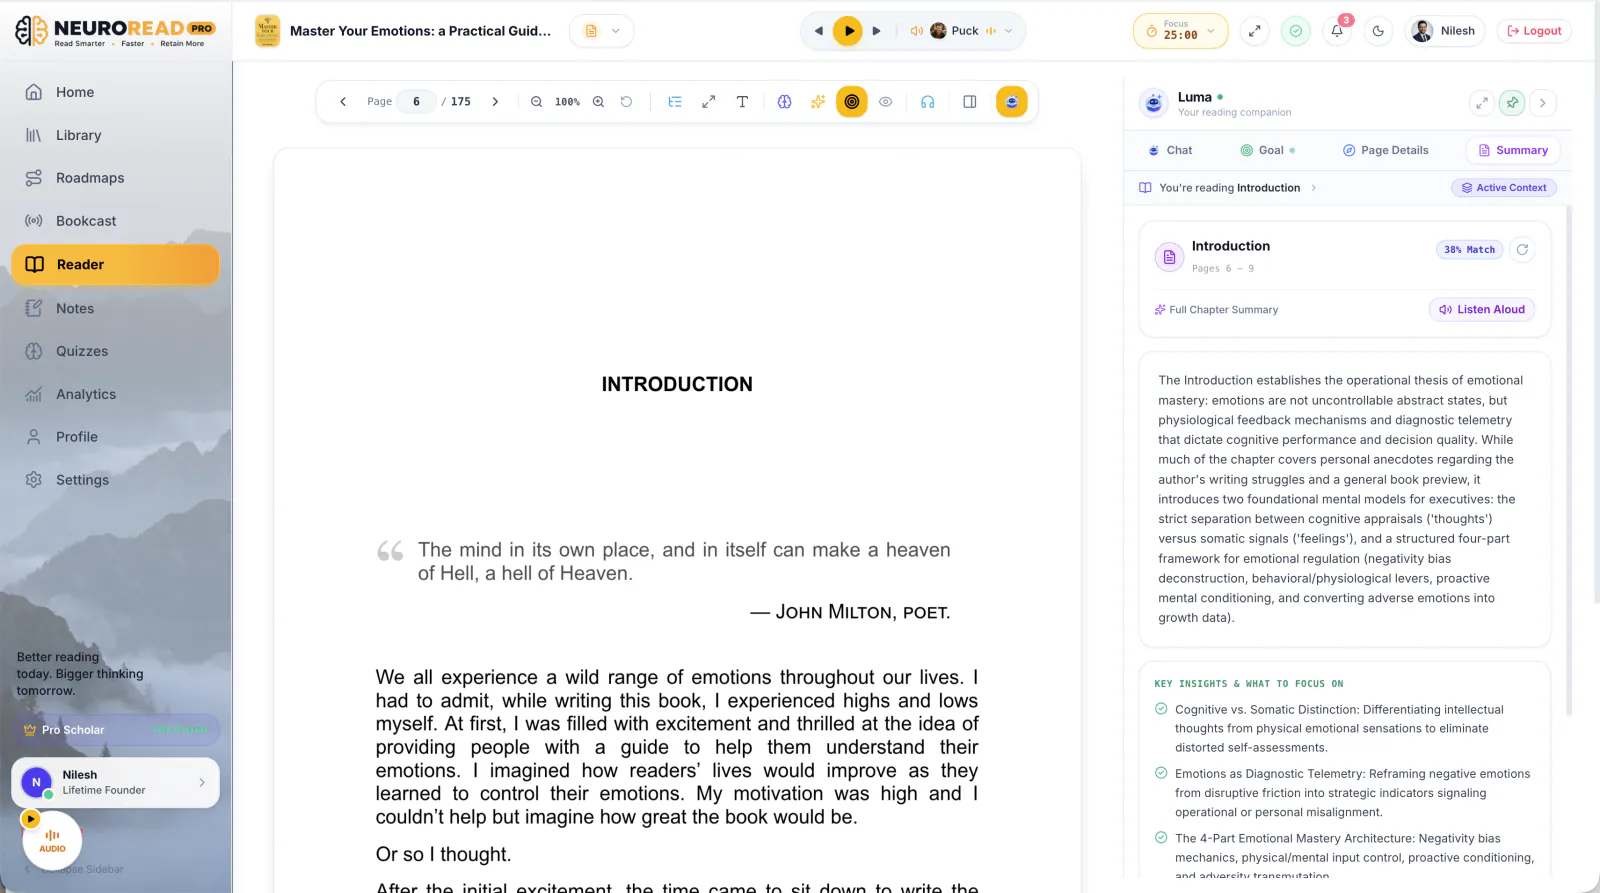Switch to the Chat tab
Viewport: 1600px width, 893px height.
click(1170, 150)
